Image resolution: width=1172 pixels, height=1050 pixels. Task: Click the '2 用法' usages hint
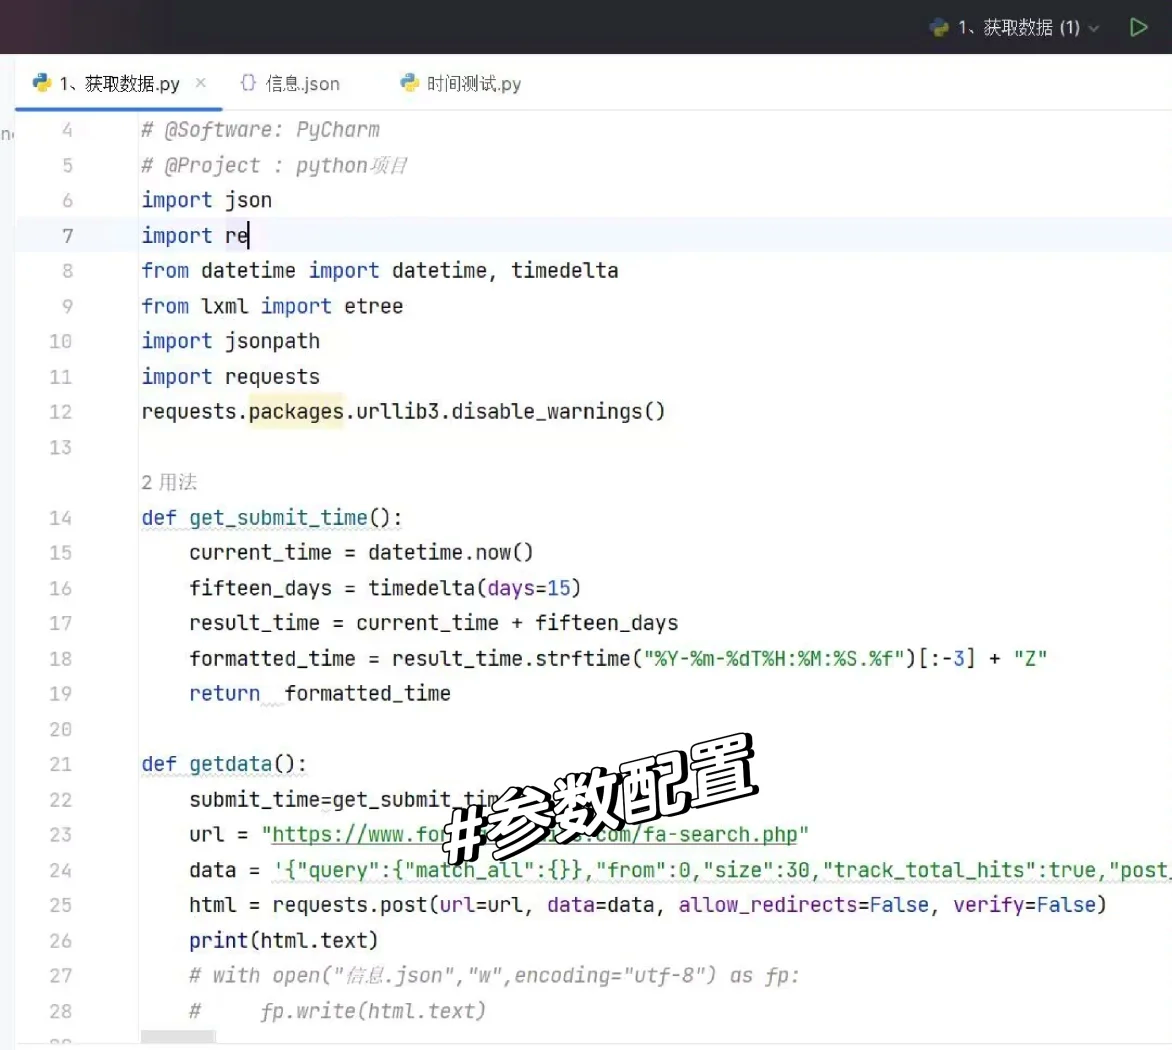[169, 482]
